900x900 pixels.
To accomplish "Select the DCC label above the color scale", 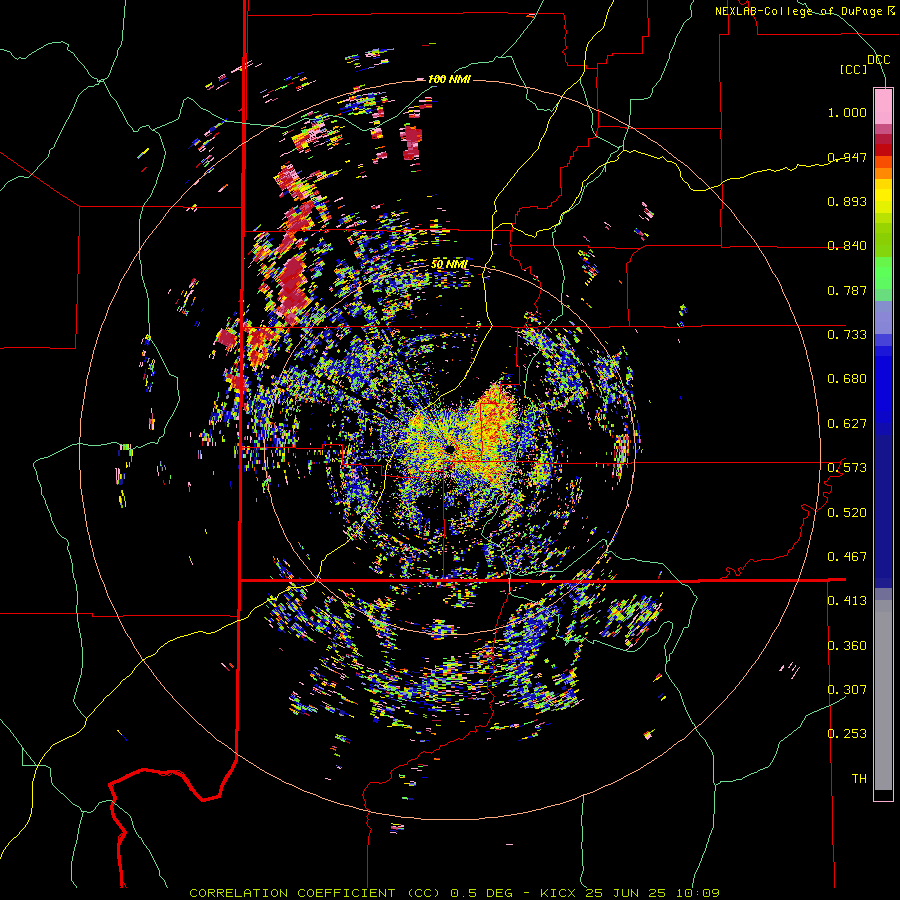I will (878, 60).
